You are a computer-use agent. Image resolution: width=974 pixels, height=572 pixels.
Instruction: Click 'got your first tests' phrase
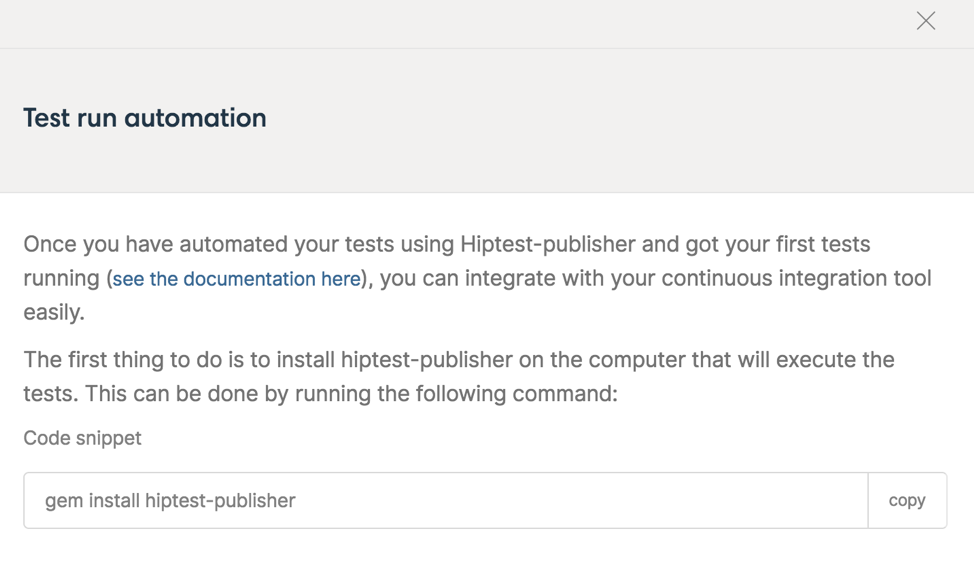coord(778,245)
